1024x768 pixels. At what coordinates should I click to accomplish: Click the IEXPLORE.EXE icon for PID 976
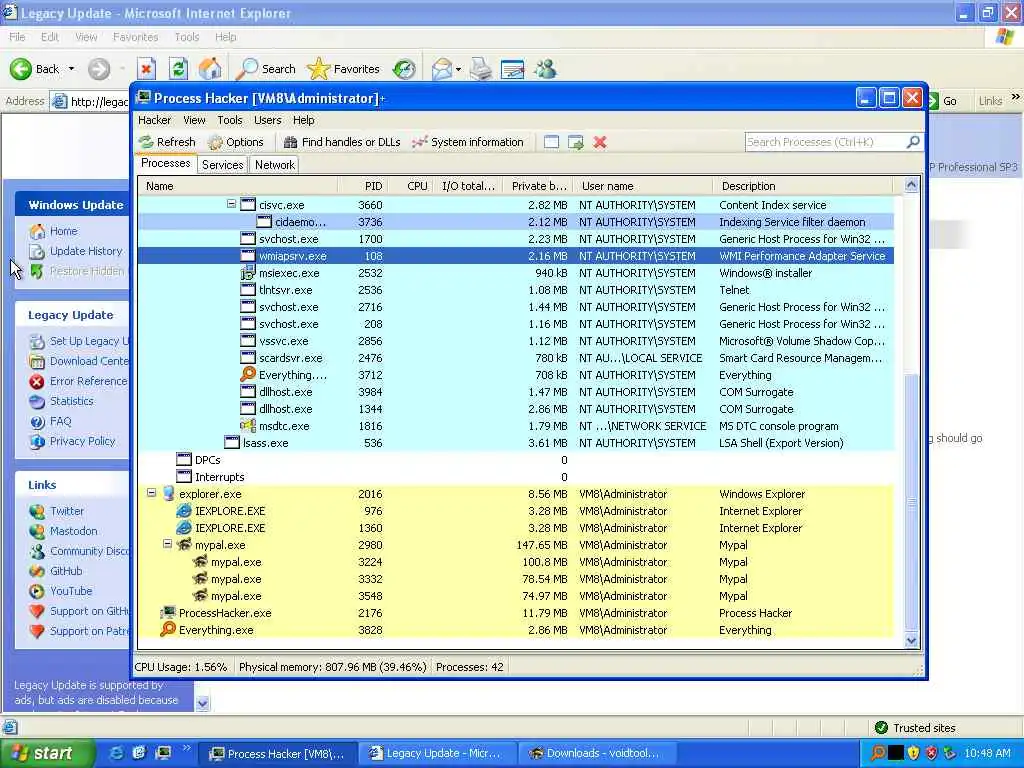(x=184, y=511)
